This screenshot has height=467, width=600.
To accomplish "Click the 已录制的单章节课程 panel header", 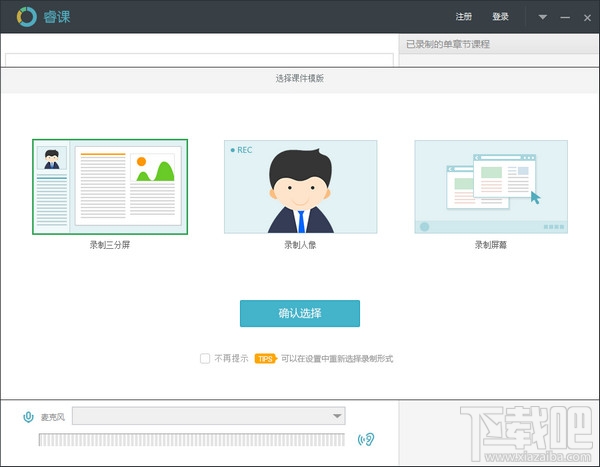I will point(499,44).
